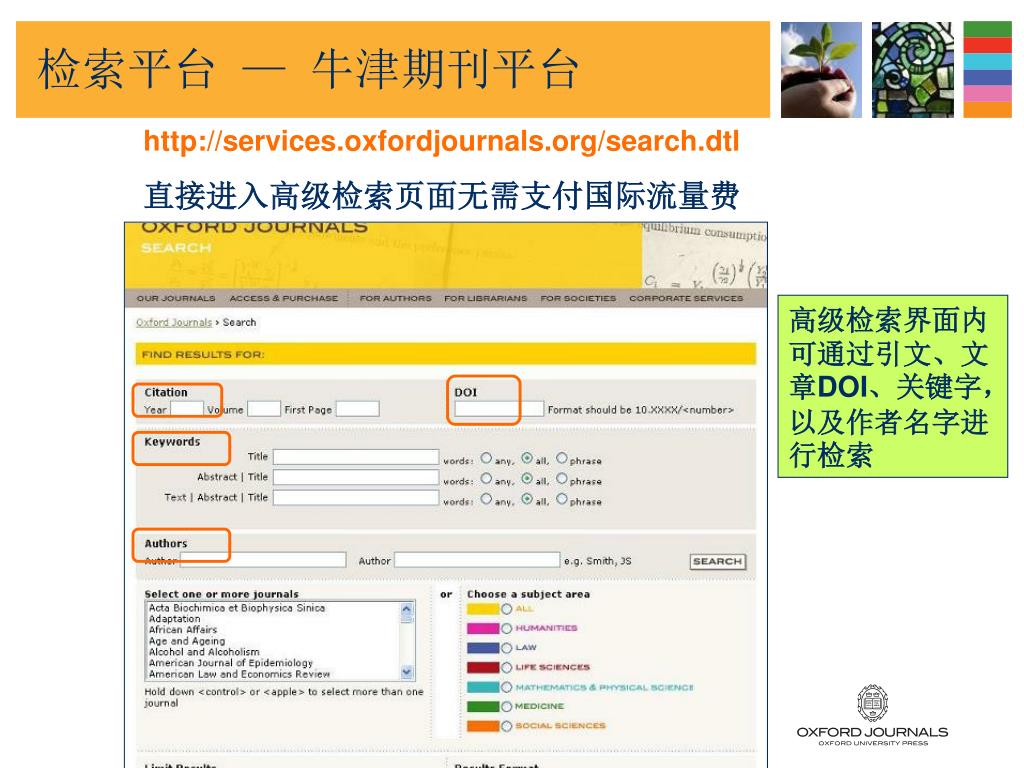Open the For Societies menu
Image resolution: width=1024 pixels, height=768 pixels.
click(578, 298)
